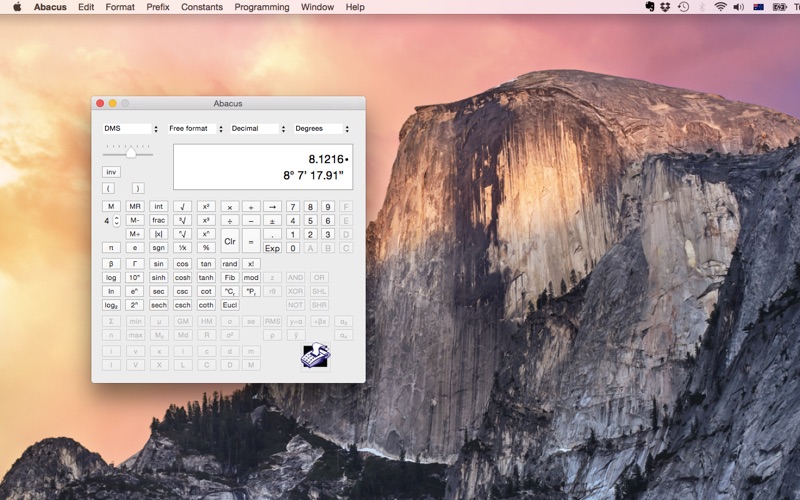Click the log₂ key

(111, 305)
